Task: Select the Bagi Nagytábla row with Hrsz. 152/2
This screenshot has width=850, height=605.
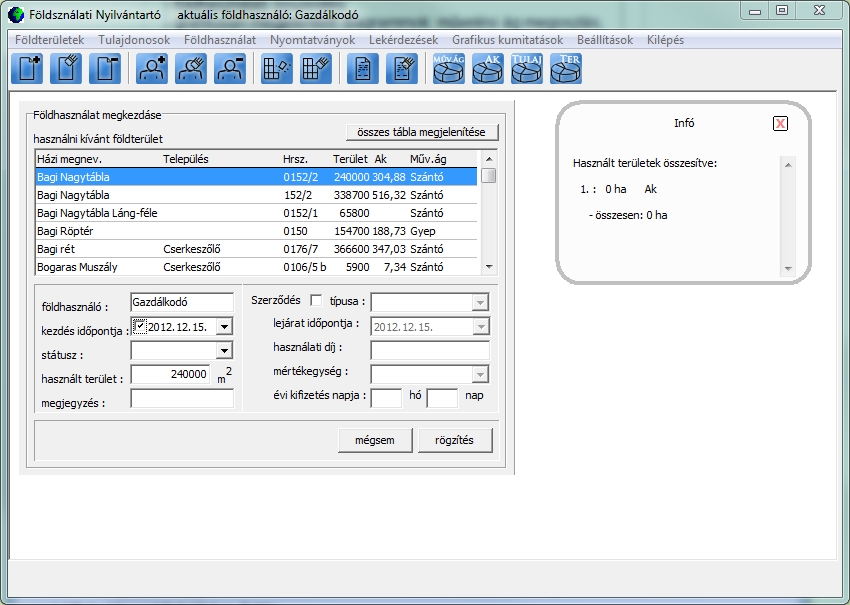Action: 256,195
